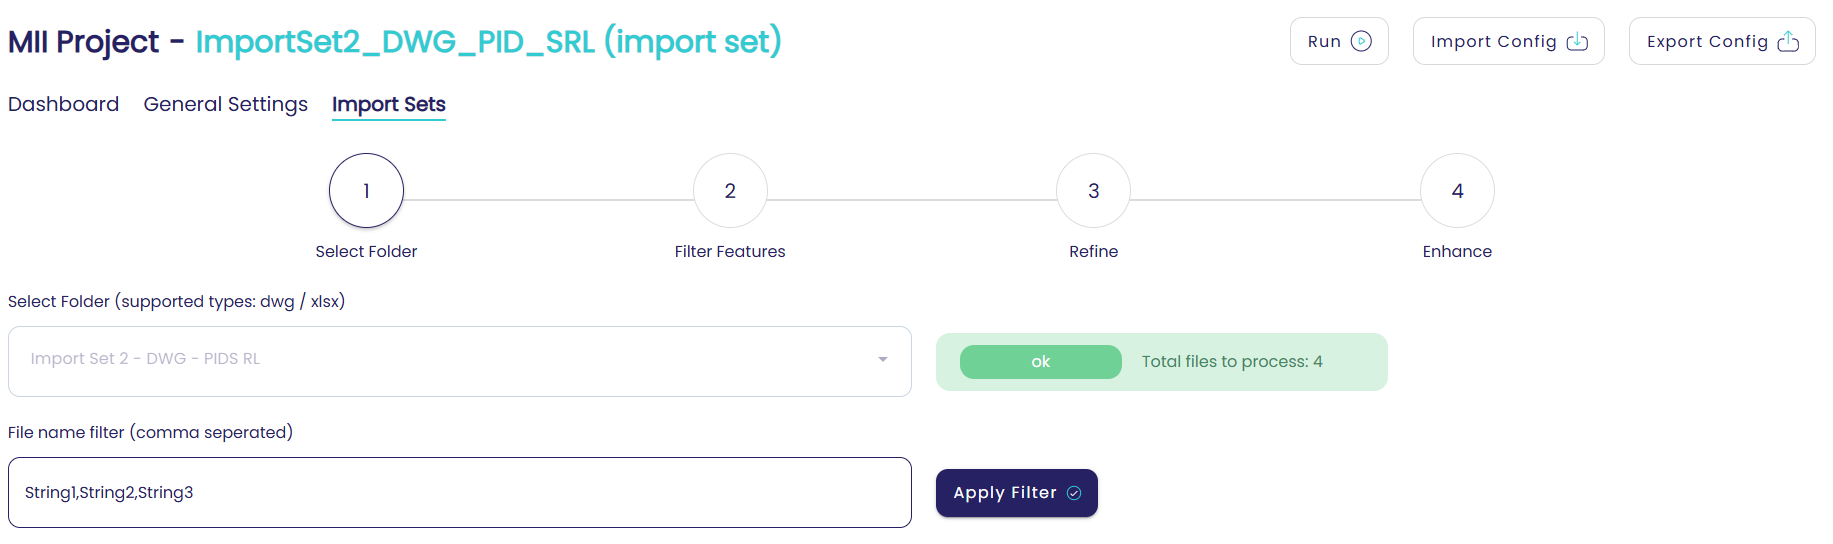Click the ImportSet2_DWG_PID_SRL title text
Screen dimensions: 1833x544
click(488, 41)
